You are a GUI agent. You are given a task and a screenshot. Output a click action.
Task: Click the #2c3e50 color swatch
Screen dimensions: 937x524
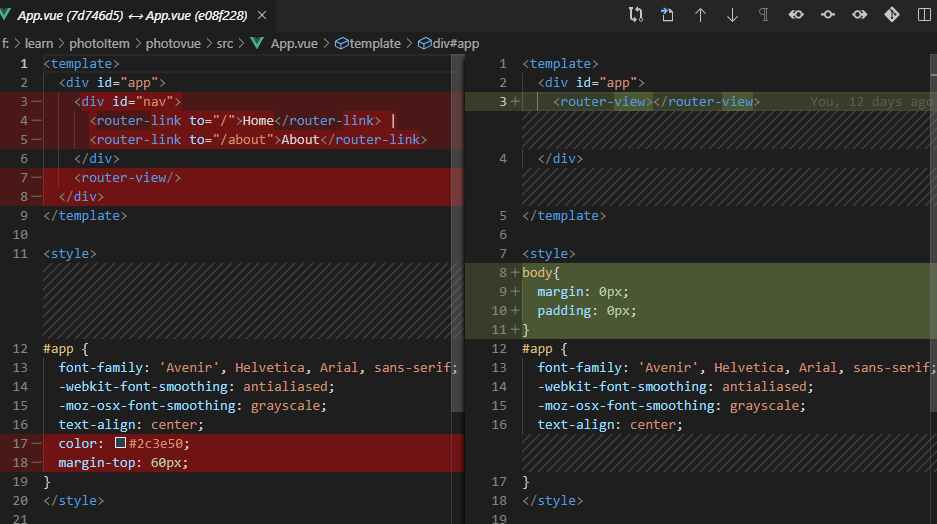[120, 444]
